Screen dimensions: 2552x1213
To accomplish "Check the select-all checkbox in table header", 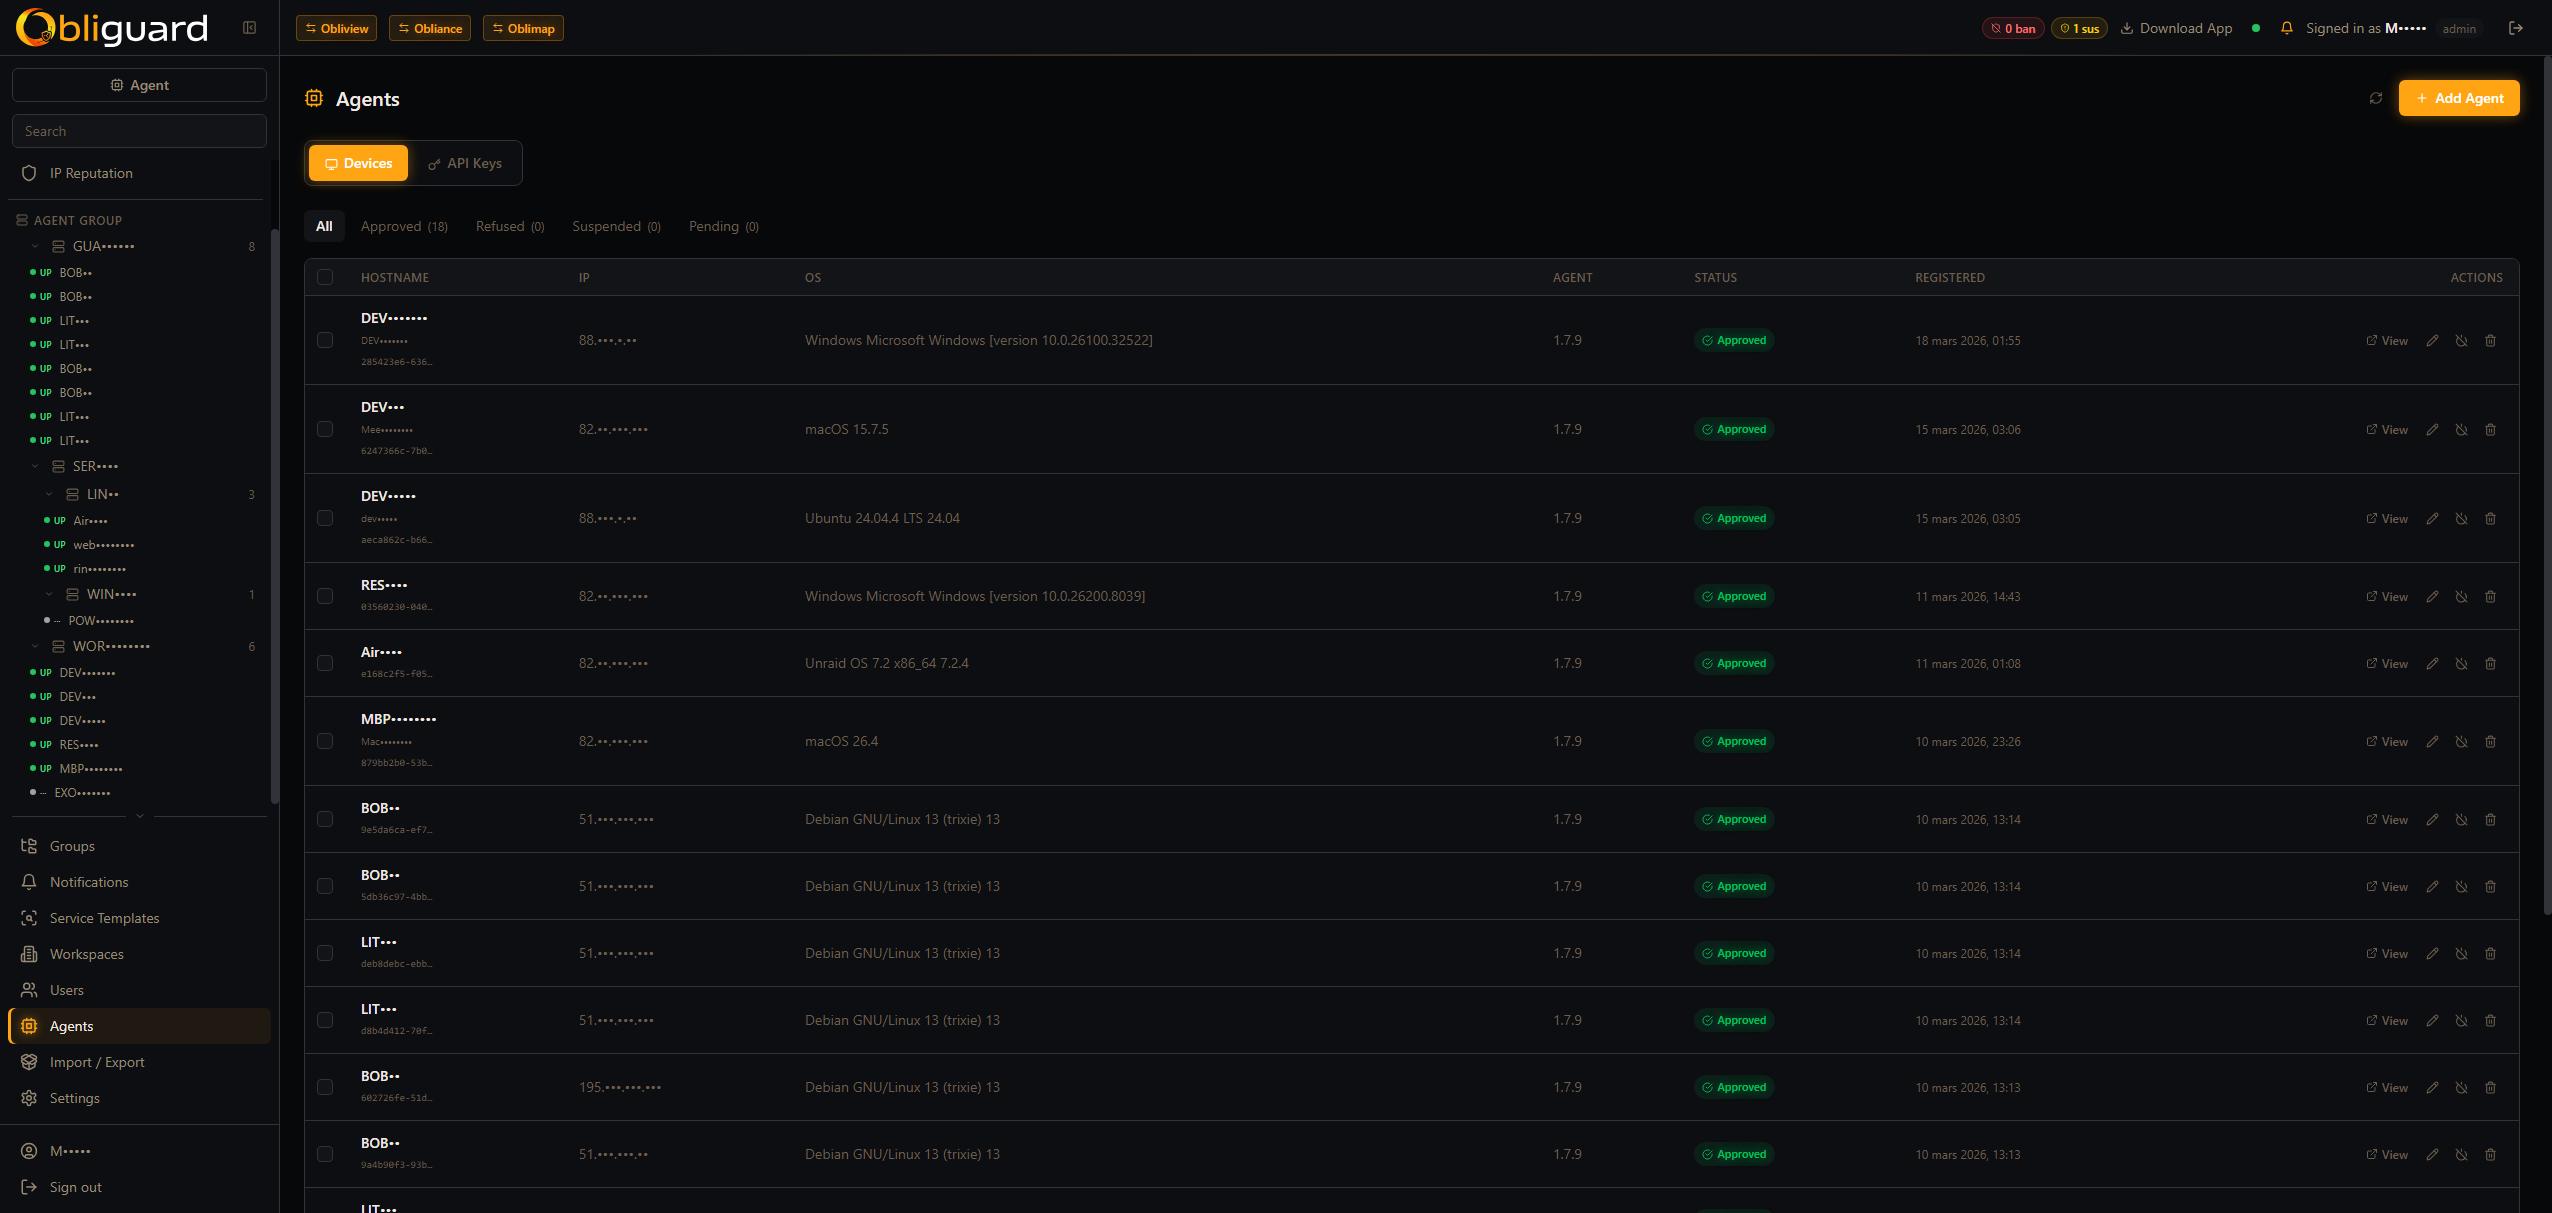I will (325, 277).
